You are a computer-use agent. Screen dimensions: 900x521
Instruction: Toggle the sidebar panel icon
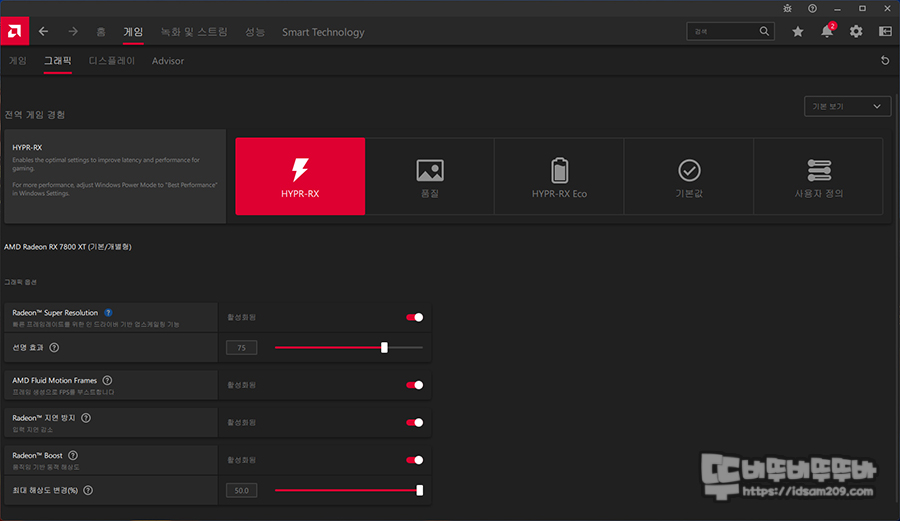(x=885, y=32)
